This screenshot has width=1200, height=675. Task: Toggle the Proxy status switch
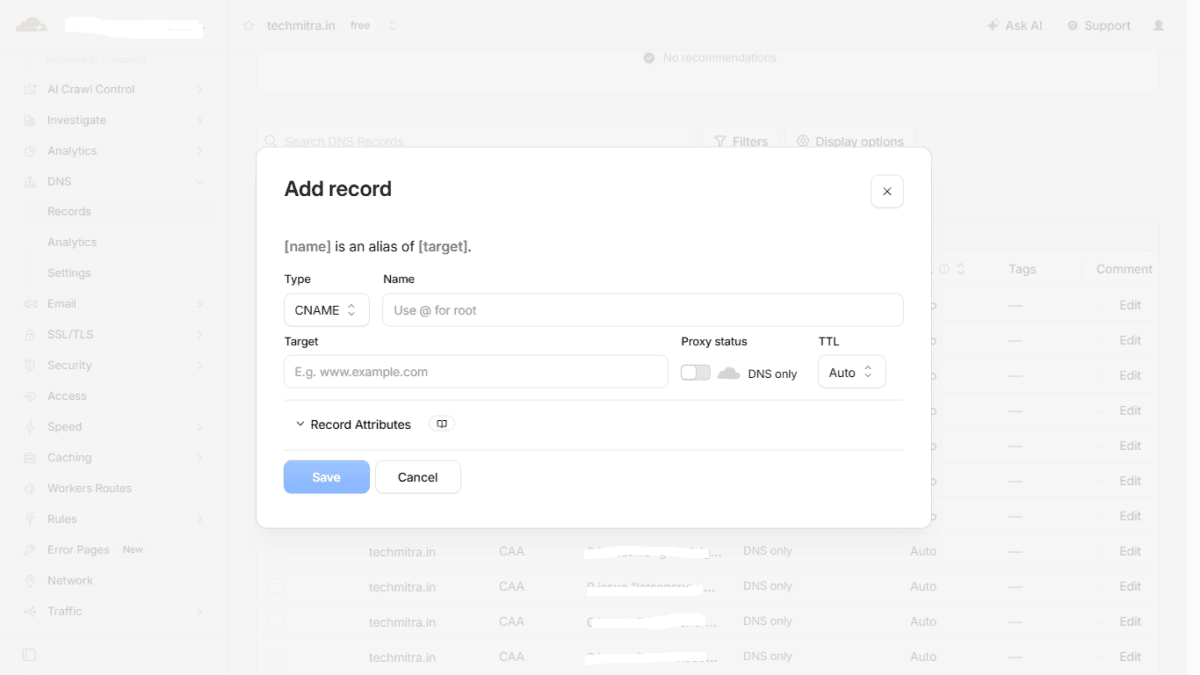[696, 372]
